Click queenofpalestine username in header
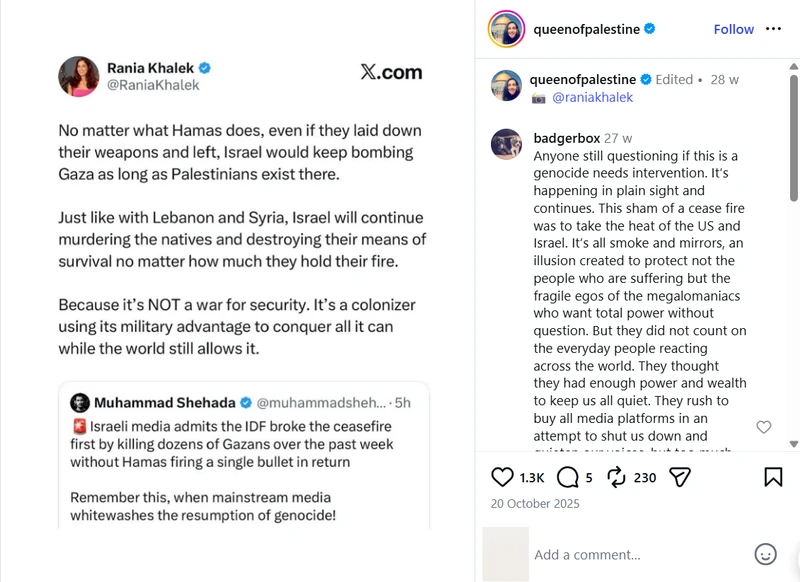 click(586, 29)
